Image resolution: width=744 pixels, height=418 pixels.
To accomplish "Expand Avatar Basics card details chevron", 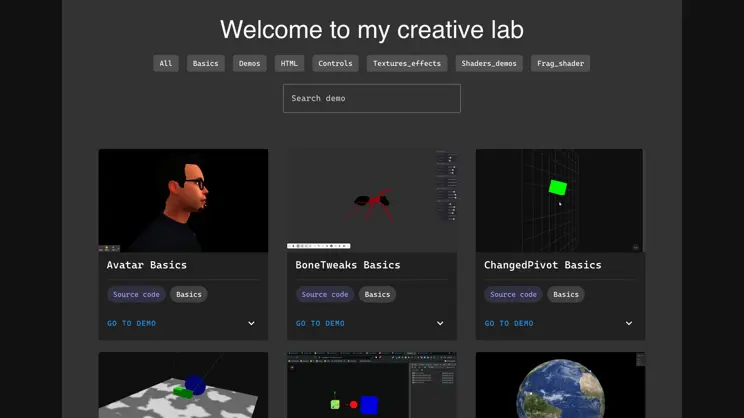I will pyautogui.click(x=251, y=323).
